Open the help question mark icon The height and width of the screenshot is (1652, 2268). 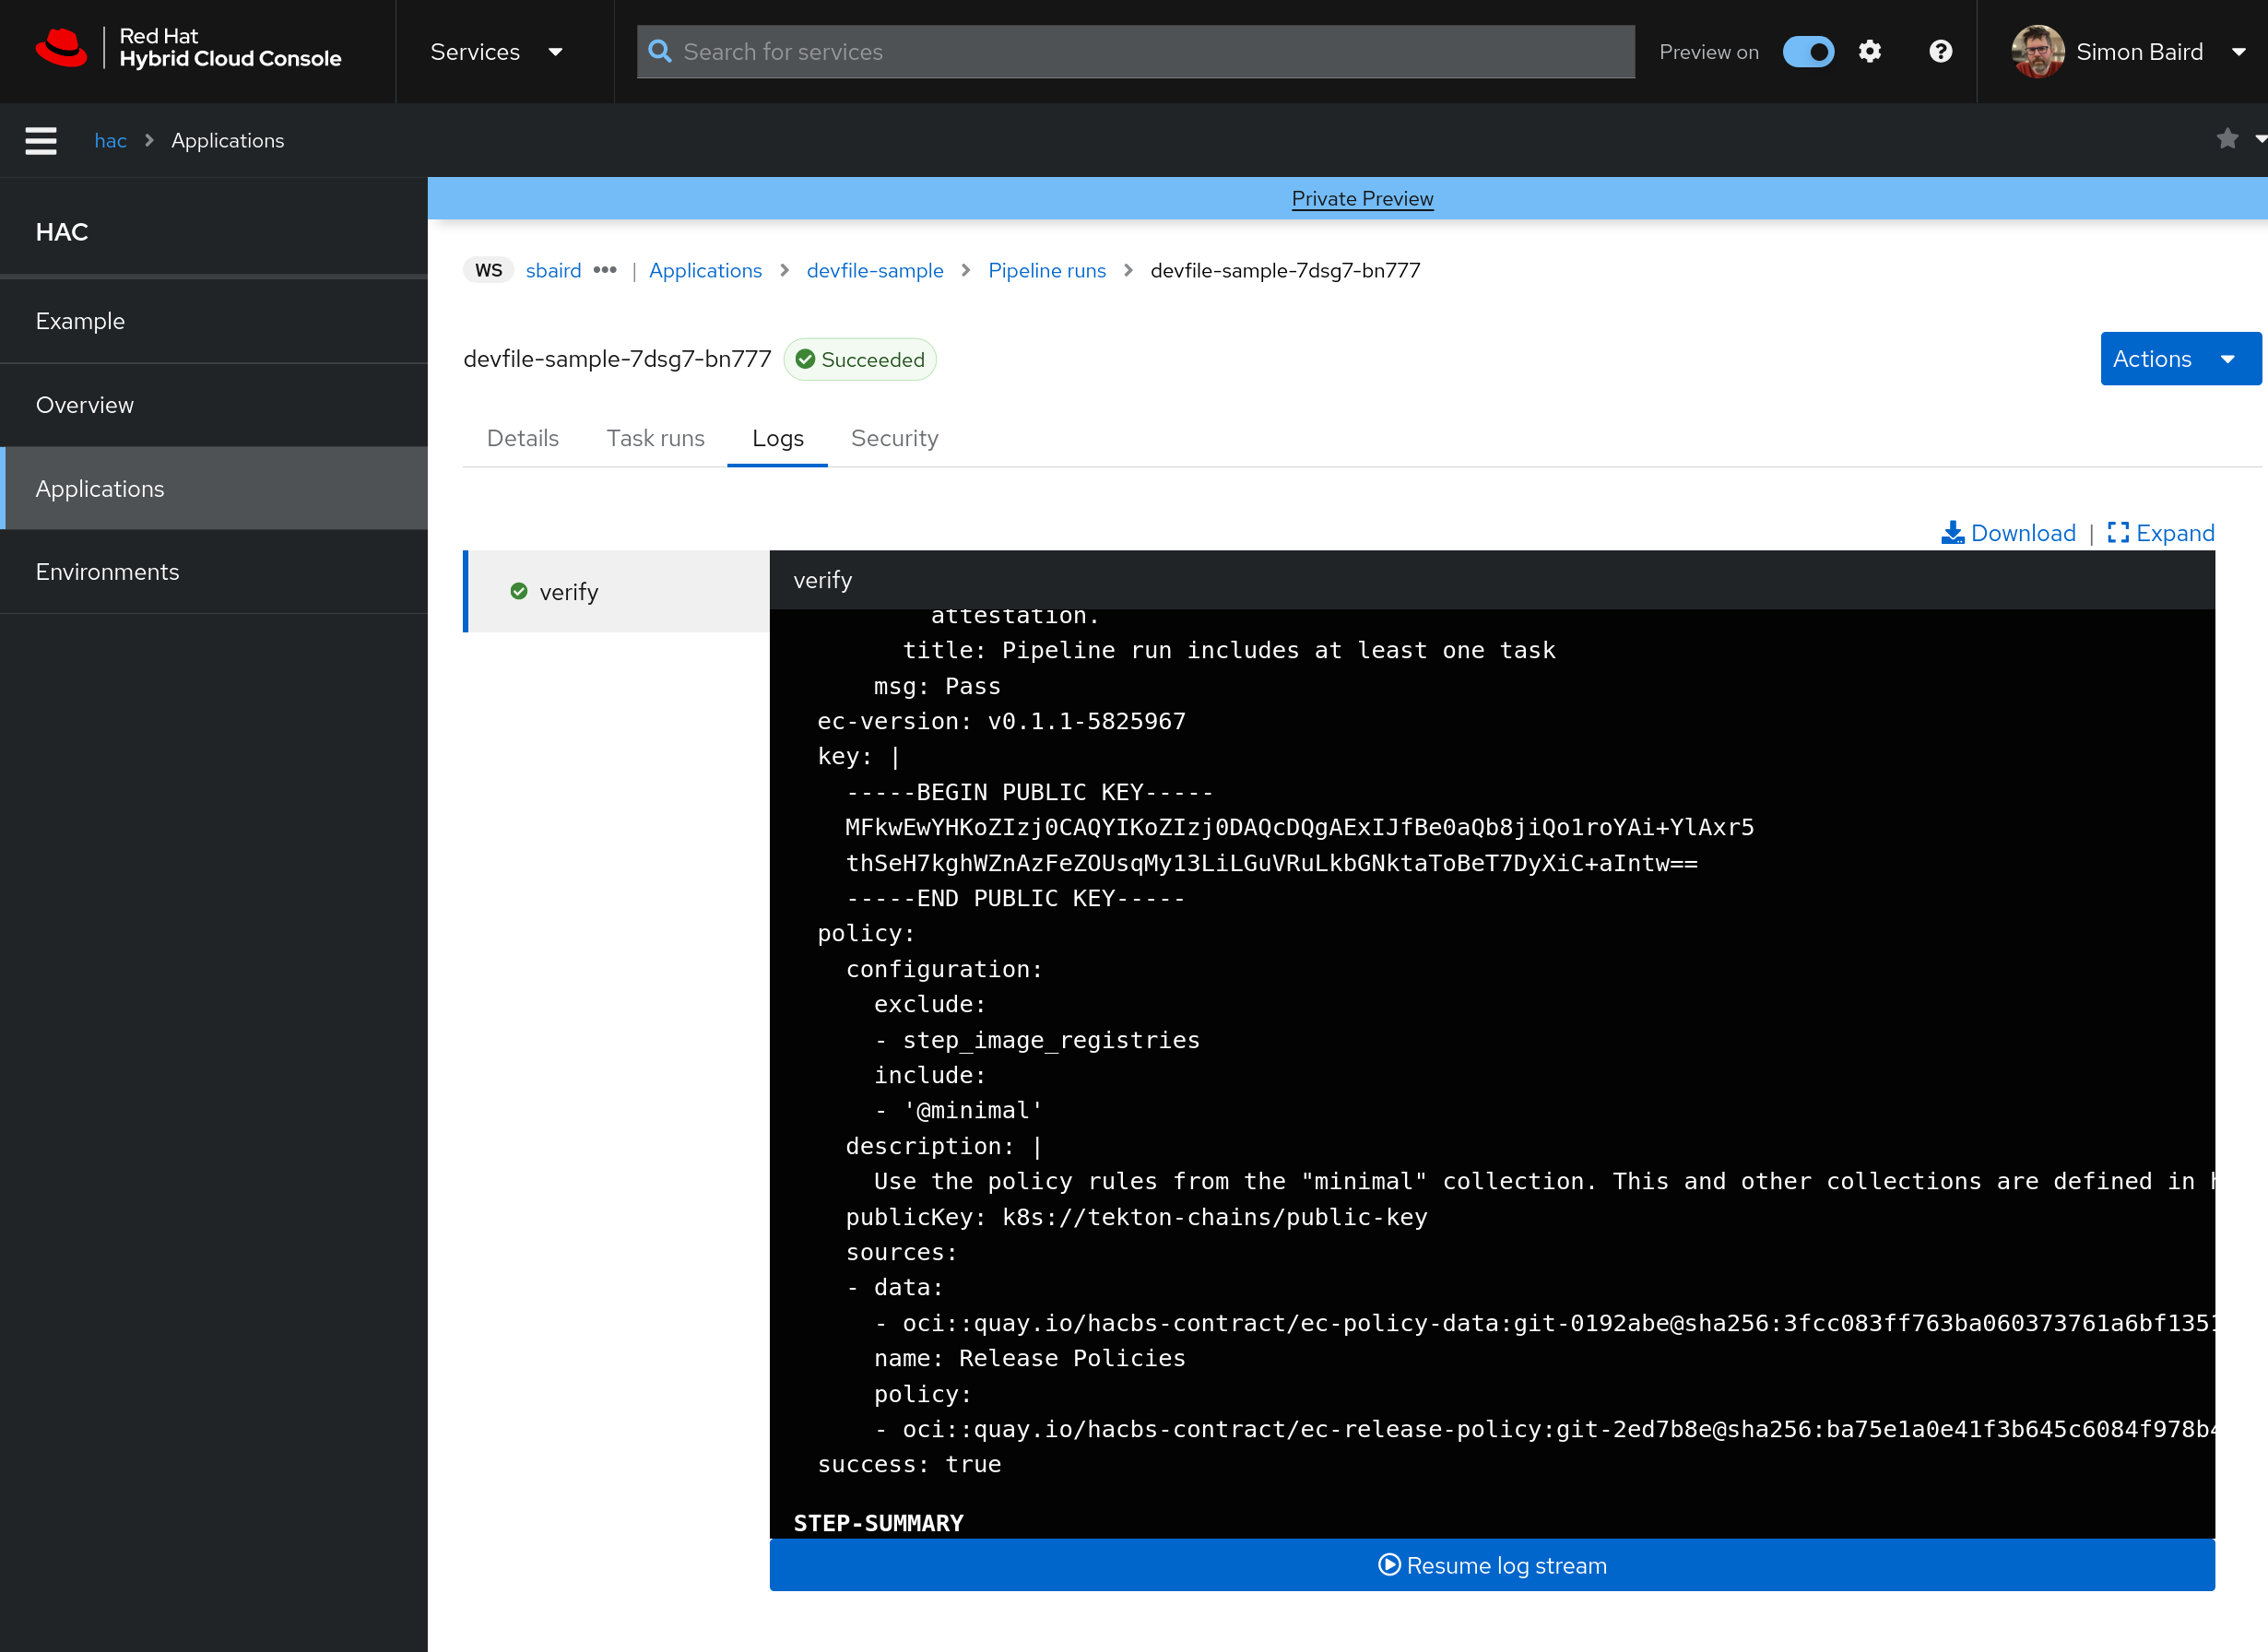point(1940,52)
